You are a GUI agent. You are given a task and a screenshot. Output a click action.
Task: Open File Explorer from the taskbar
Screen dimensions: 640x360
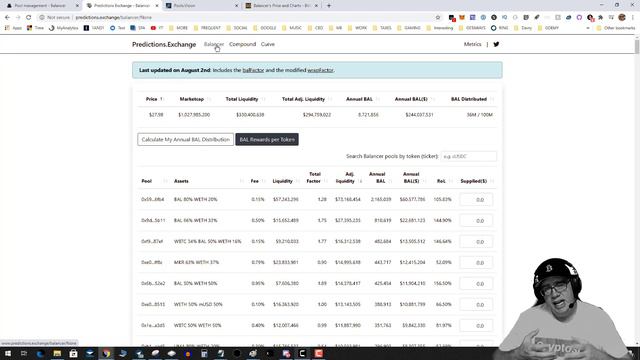[57, 353]
